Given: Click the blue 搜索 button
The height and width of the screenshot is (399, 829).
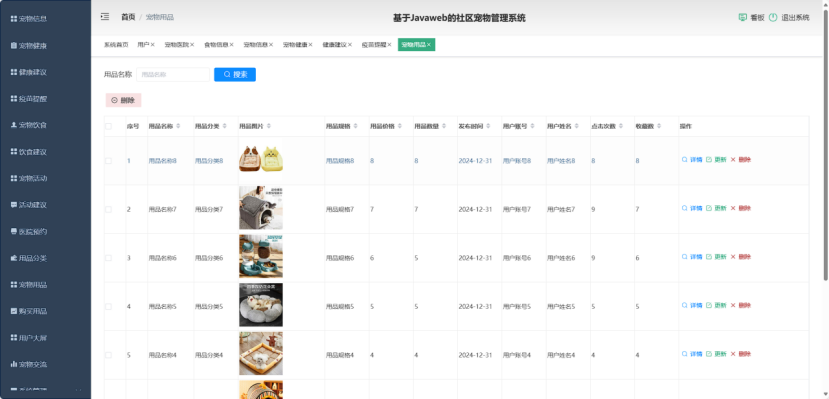Looking at the screenshot, I should pos(235,75).
